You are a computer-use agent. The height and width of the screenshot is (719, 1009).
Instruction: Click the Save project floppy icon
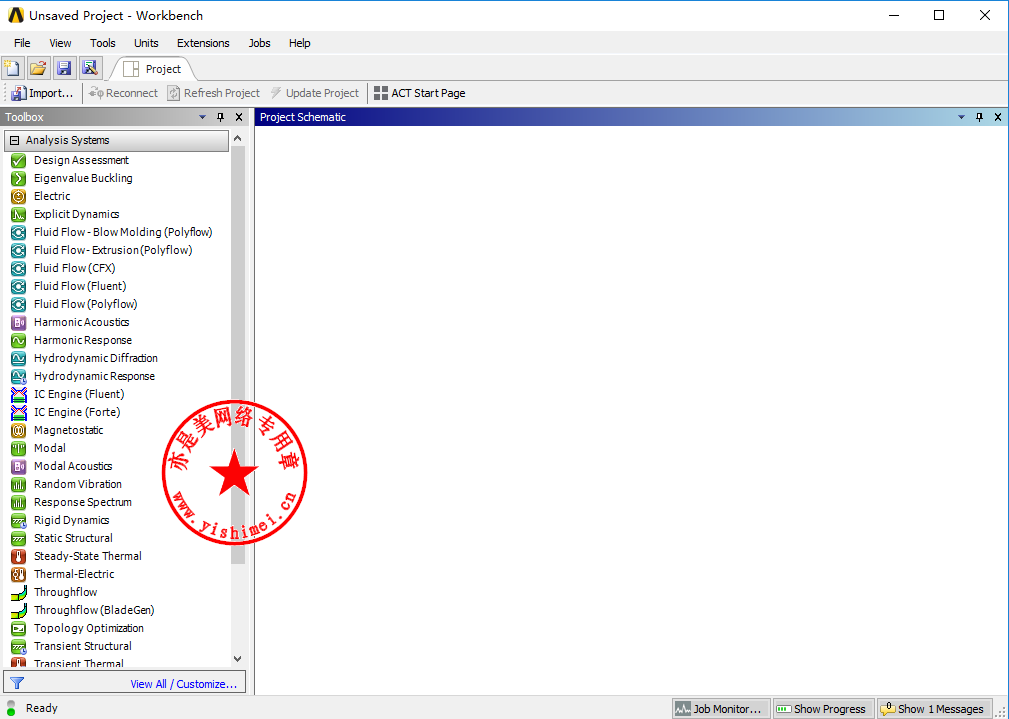coord(64,68)
